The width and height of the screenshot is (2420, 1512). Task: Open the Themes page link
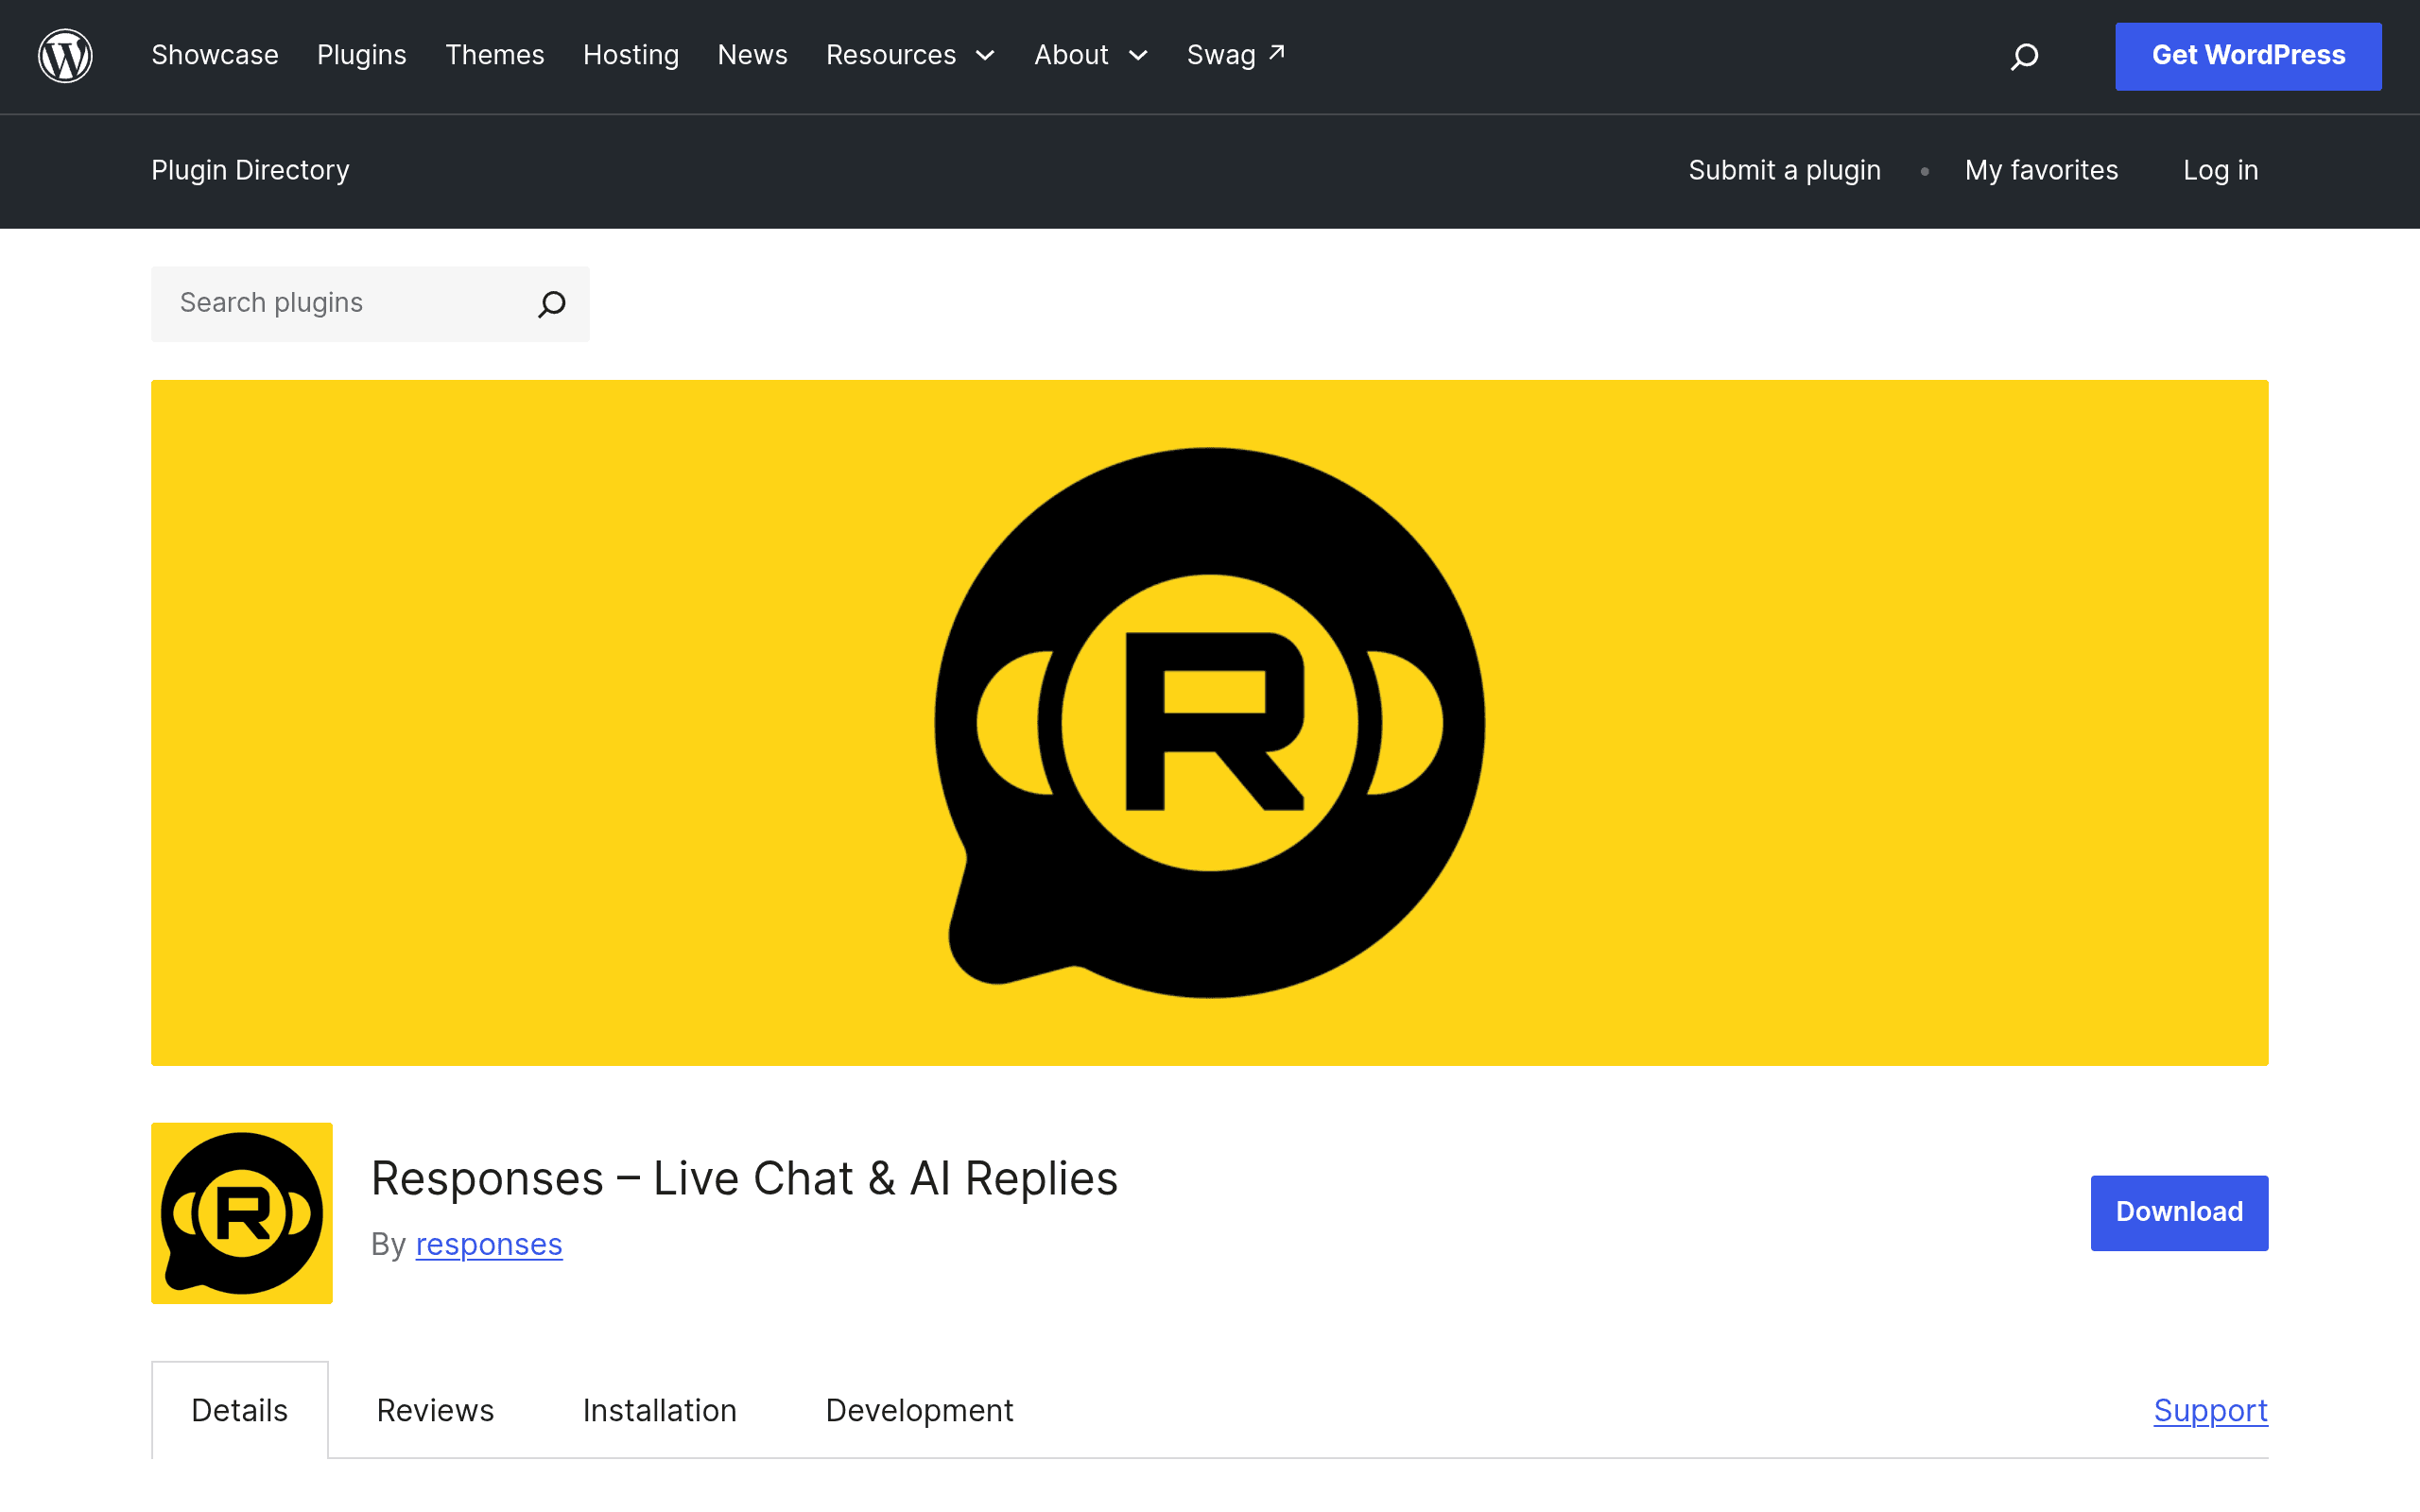(495, 55)
